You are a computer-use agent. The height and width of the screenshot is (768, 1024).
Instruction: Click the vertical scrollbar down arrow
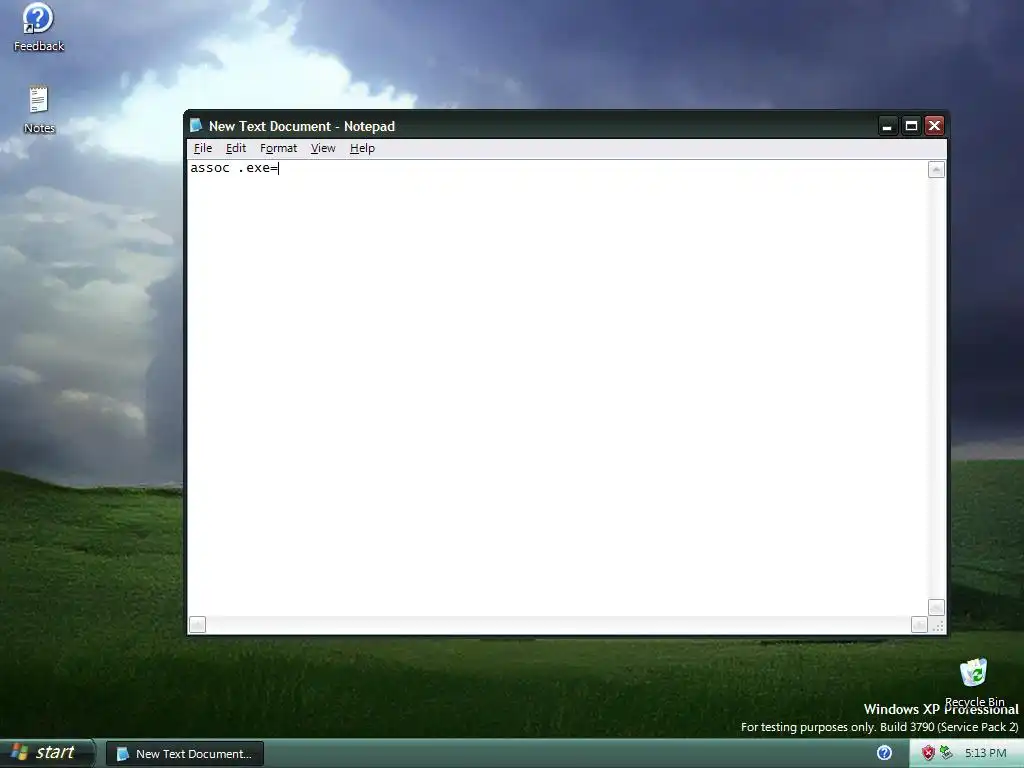click(936, 607)
